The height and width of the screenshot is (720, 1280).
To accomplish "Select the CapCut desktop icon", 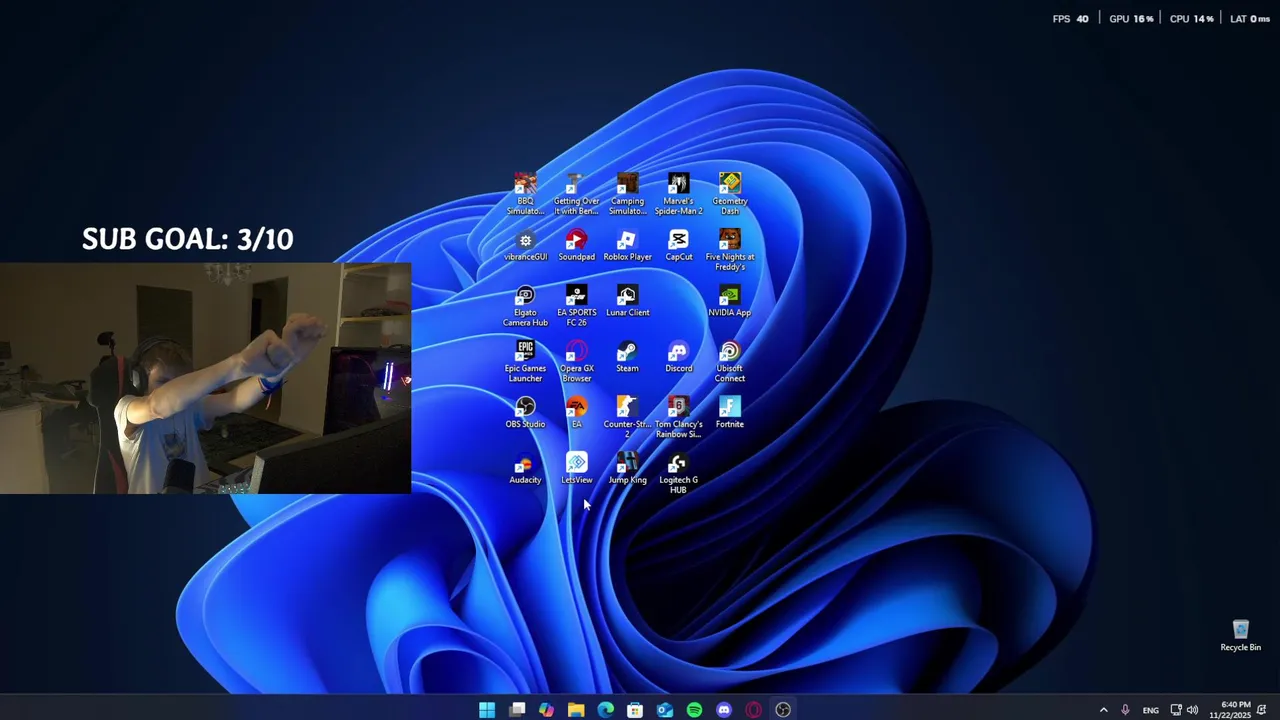I will pyautogui.click(x=678, y=246).
